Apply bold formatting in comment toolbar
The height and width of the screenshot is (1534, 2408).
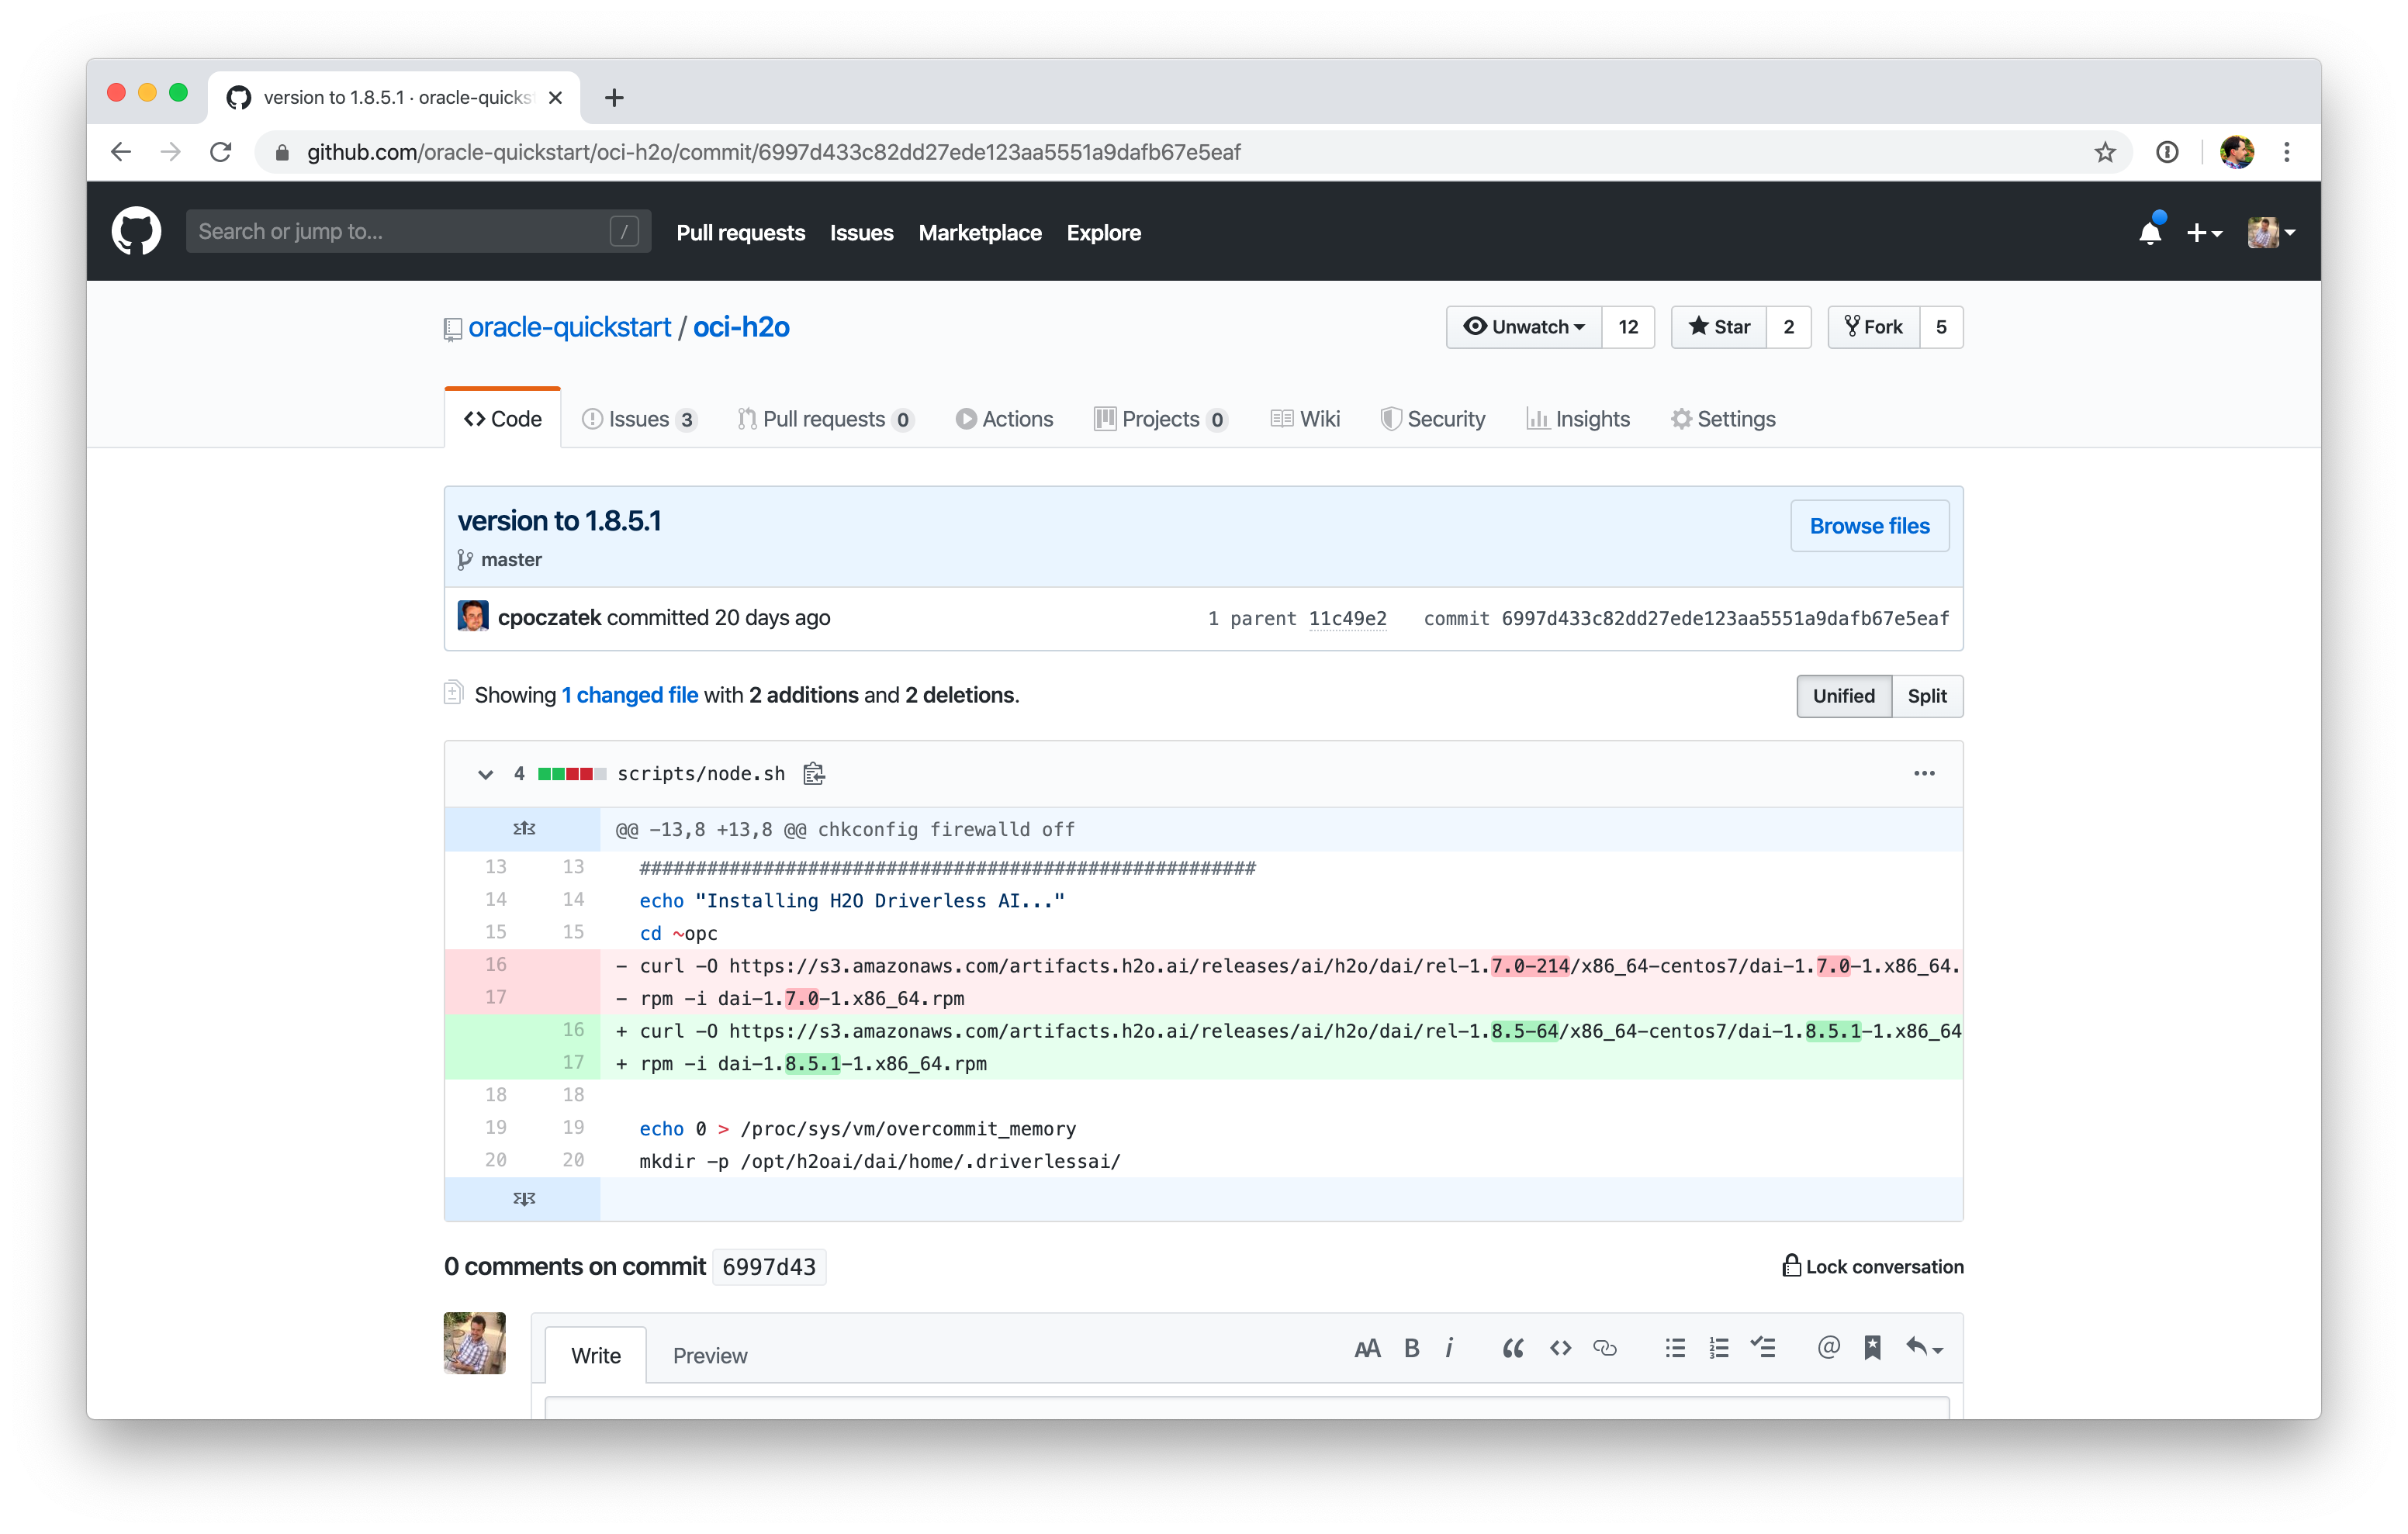pyautogui.click(x=1411, y=1347)
